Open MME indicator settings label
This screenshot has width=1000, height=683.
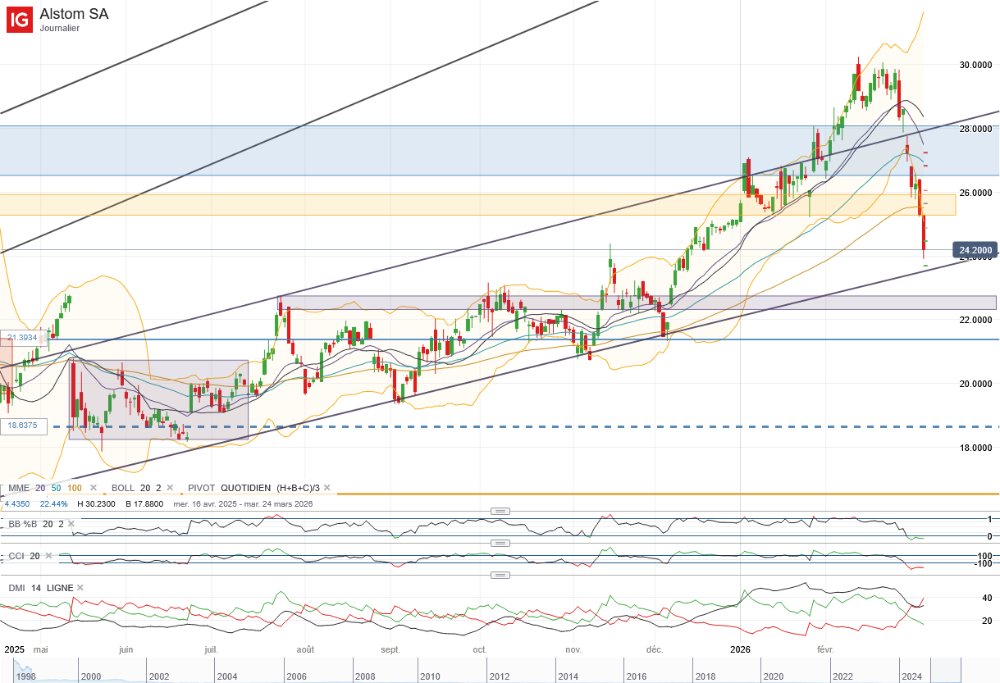[x=19, y=488]
